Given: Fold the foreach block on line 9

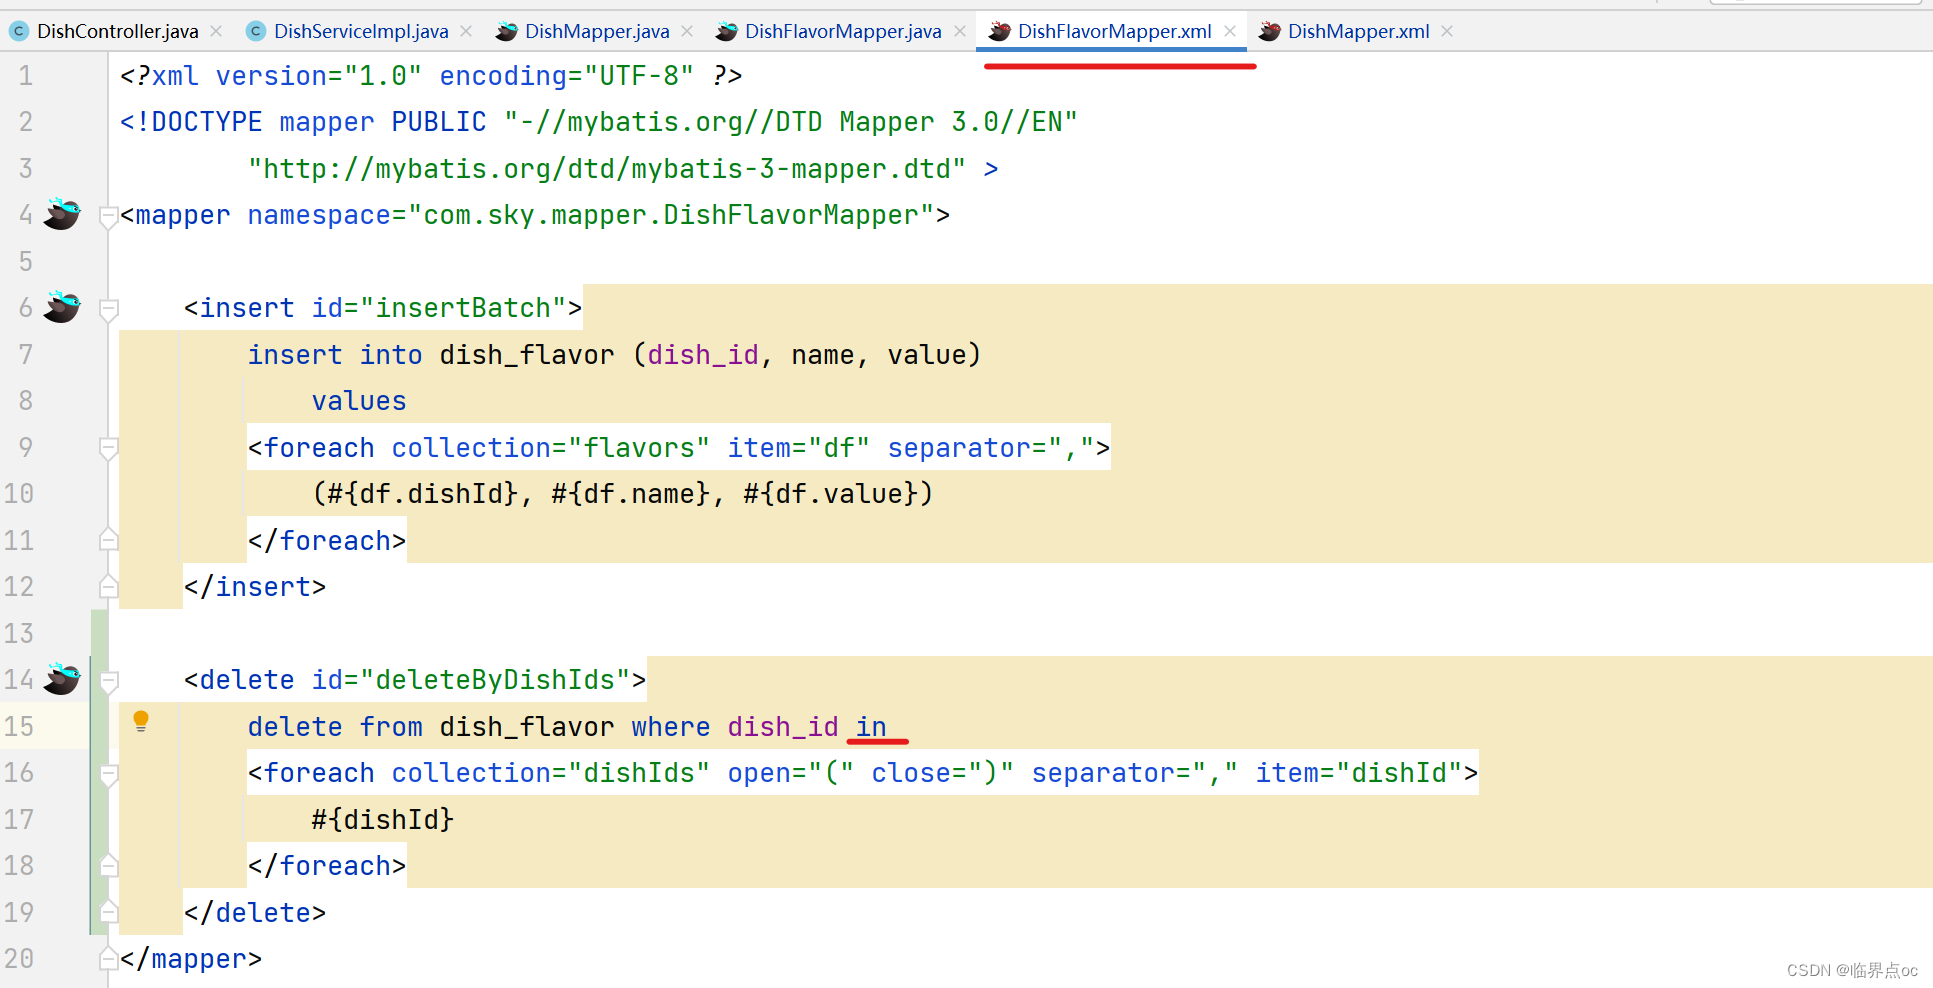Looking at the screenshot, I should (109, 448).
